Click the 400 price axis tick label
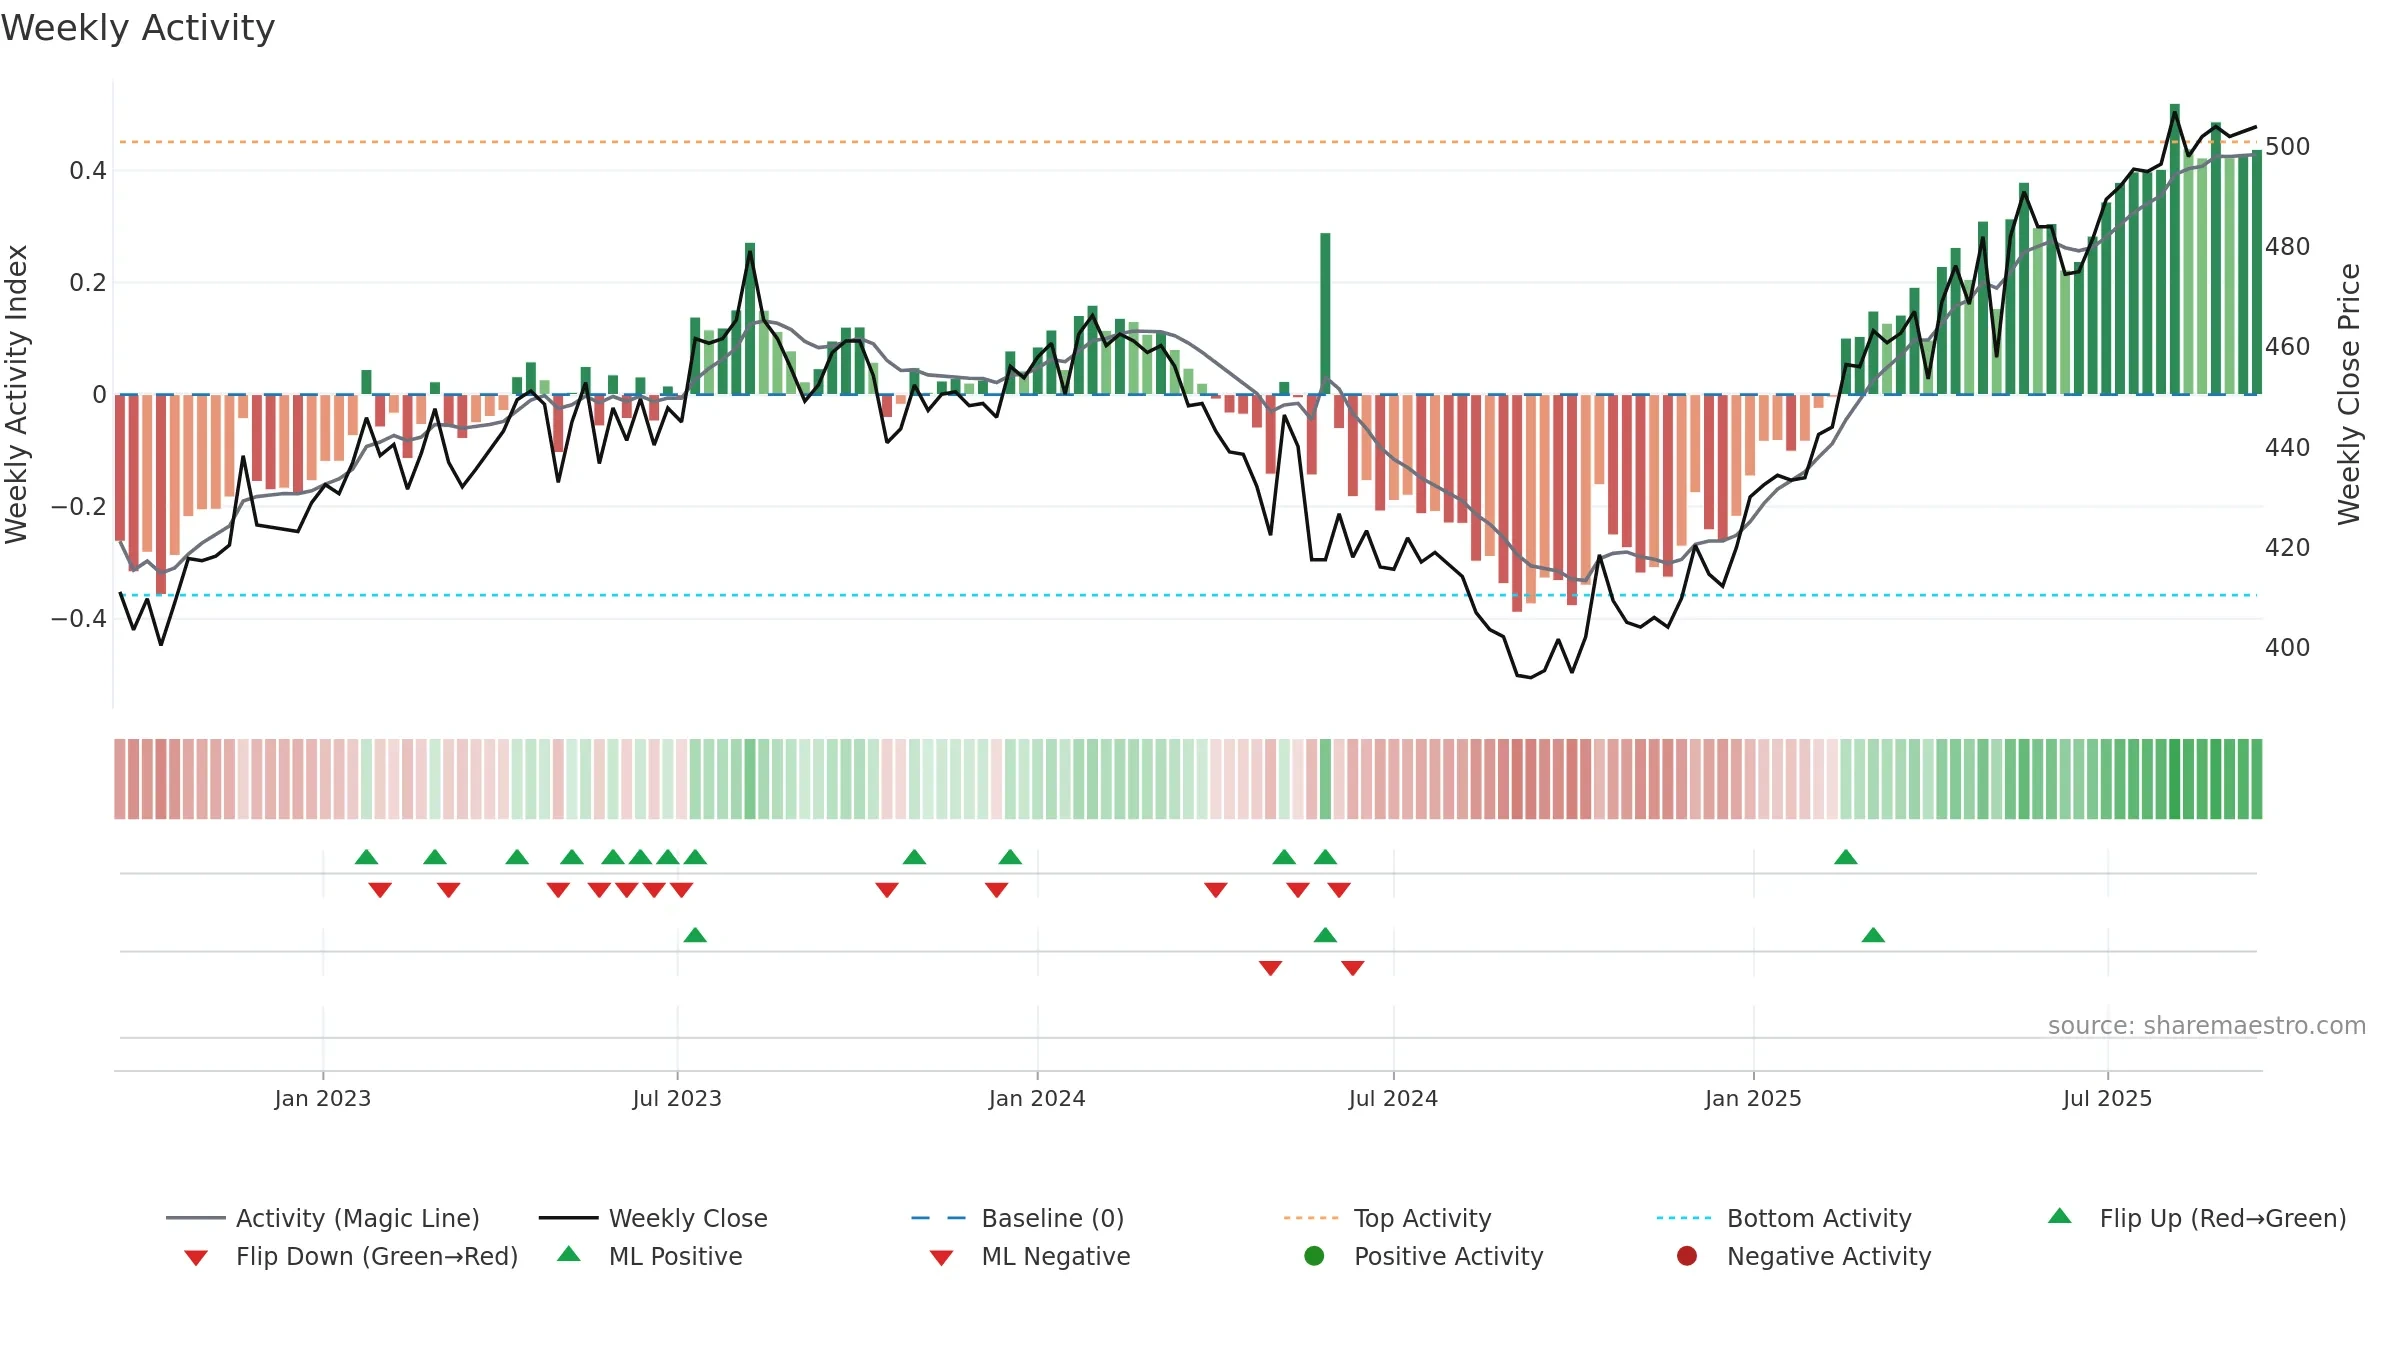The height and width of the screenshot is (1350, 2400). click(2287, 647)
